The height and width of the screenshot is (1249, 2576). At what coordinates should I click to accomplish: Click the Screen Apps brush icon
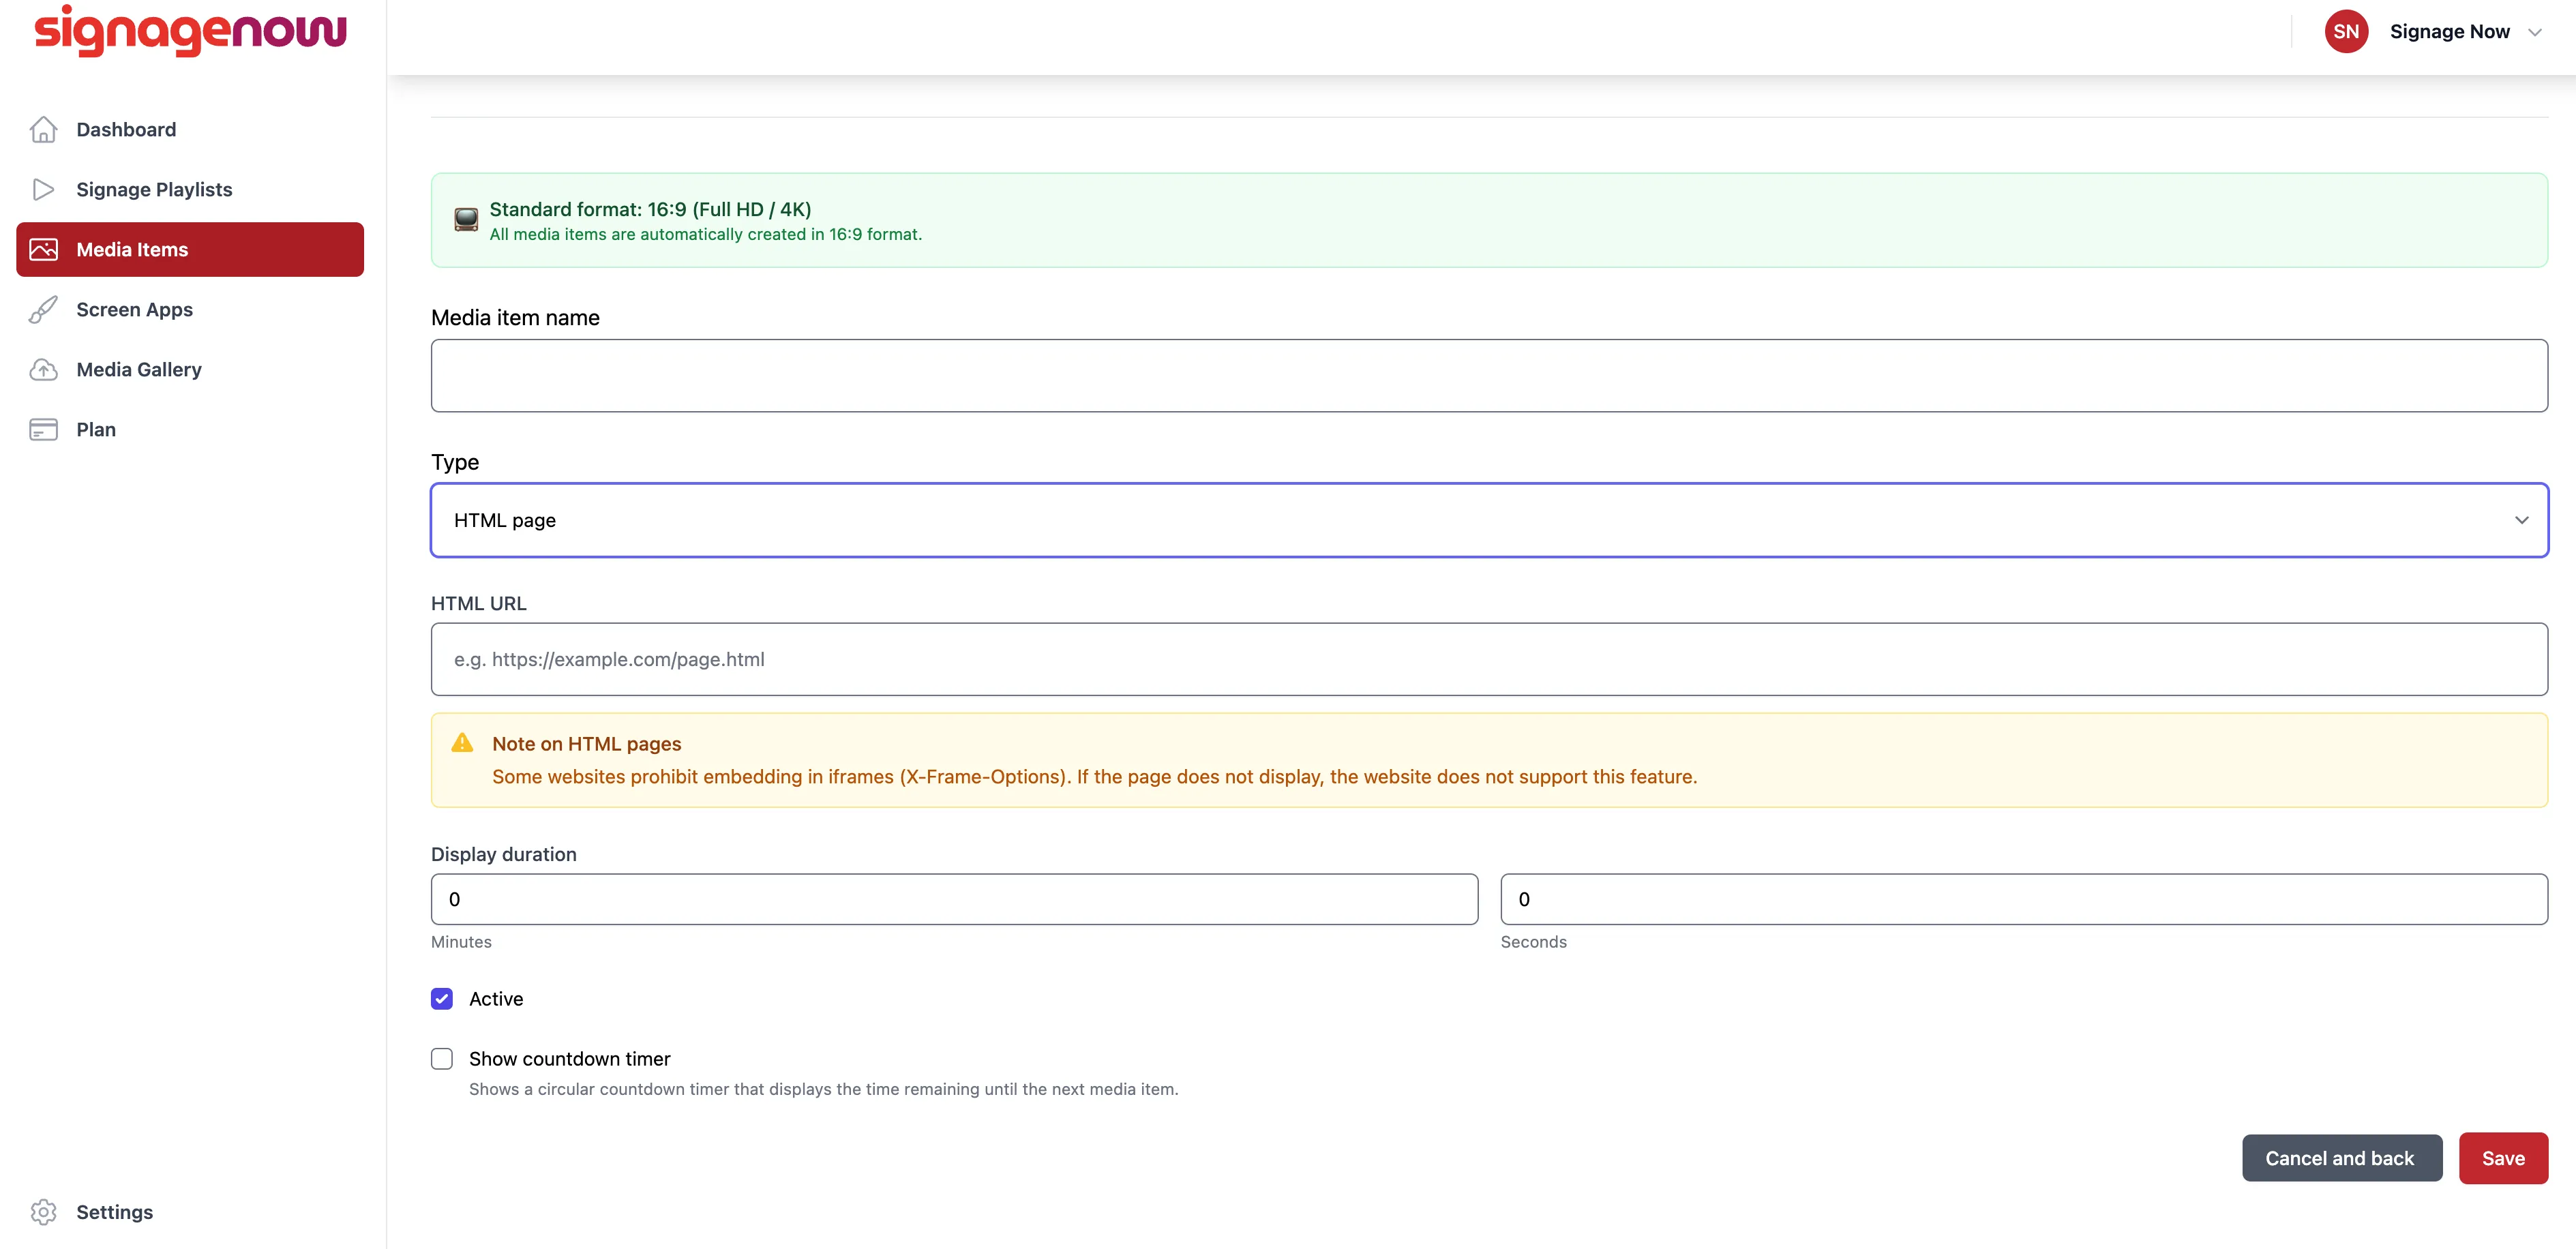pos(43,309)
